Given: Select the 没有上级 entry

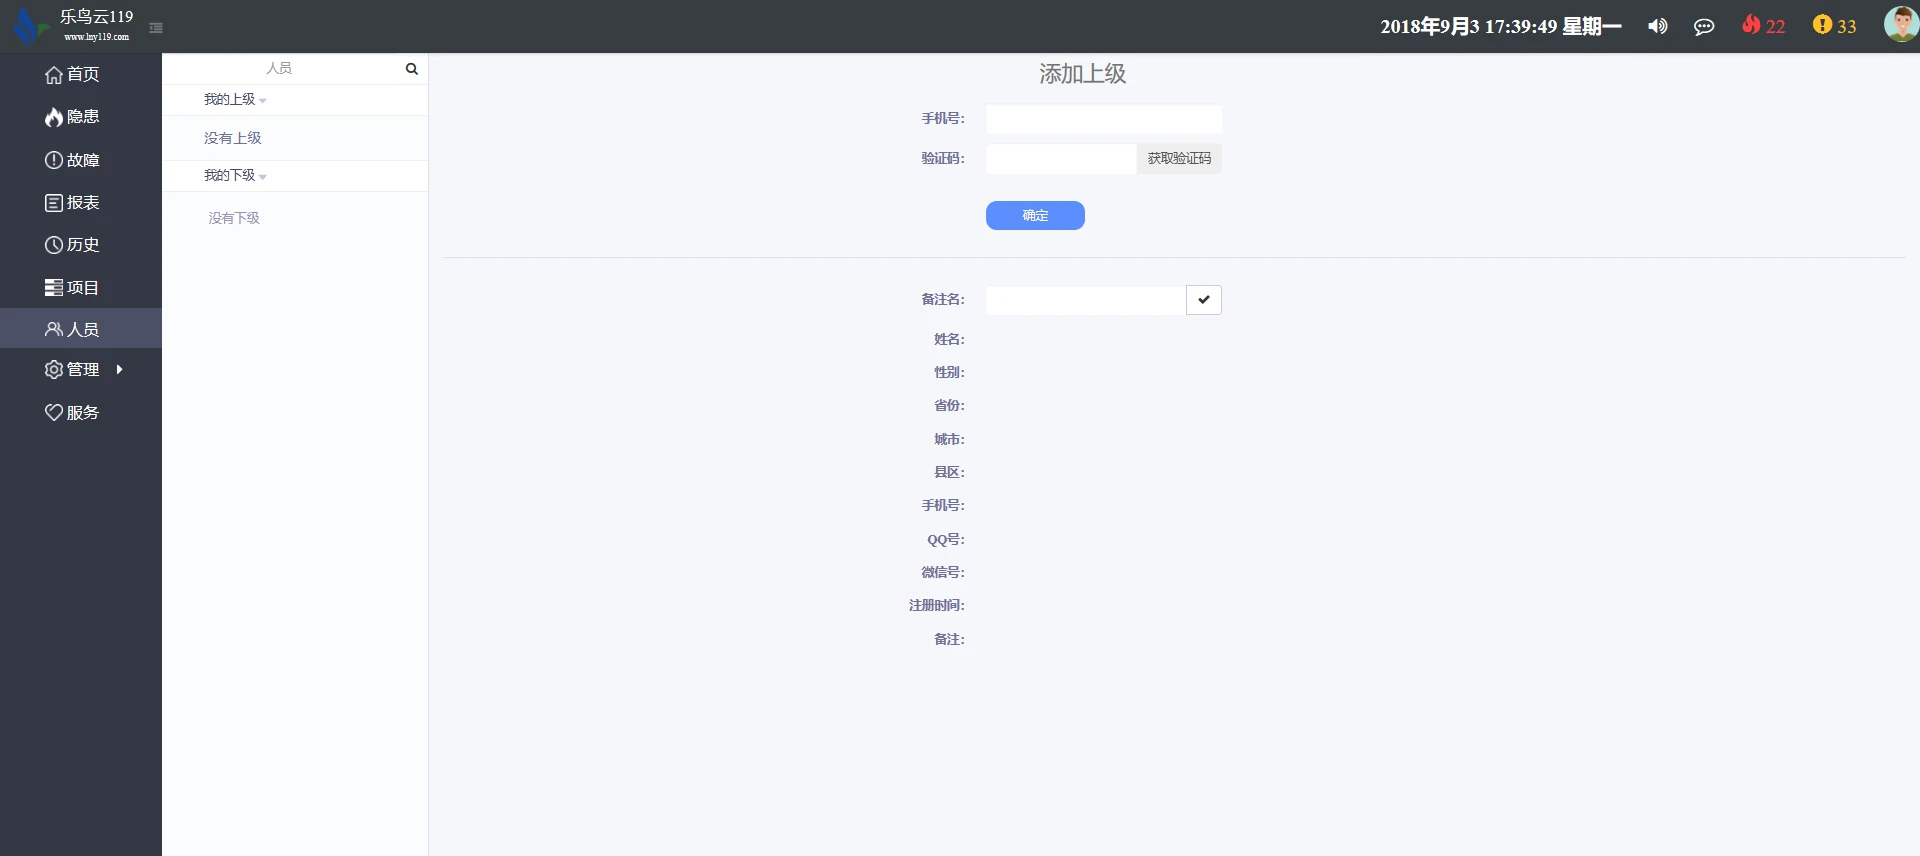Looking at the screenshot, I should (x=232, y=138).
